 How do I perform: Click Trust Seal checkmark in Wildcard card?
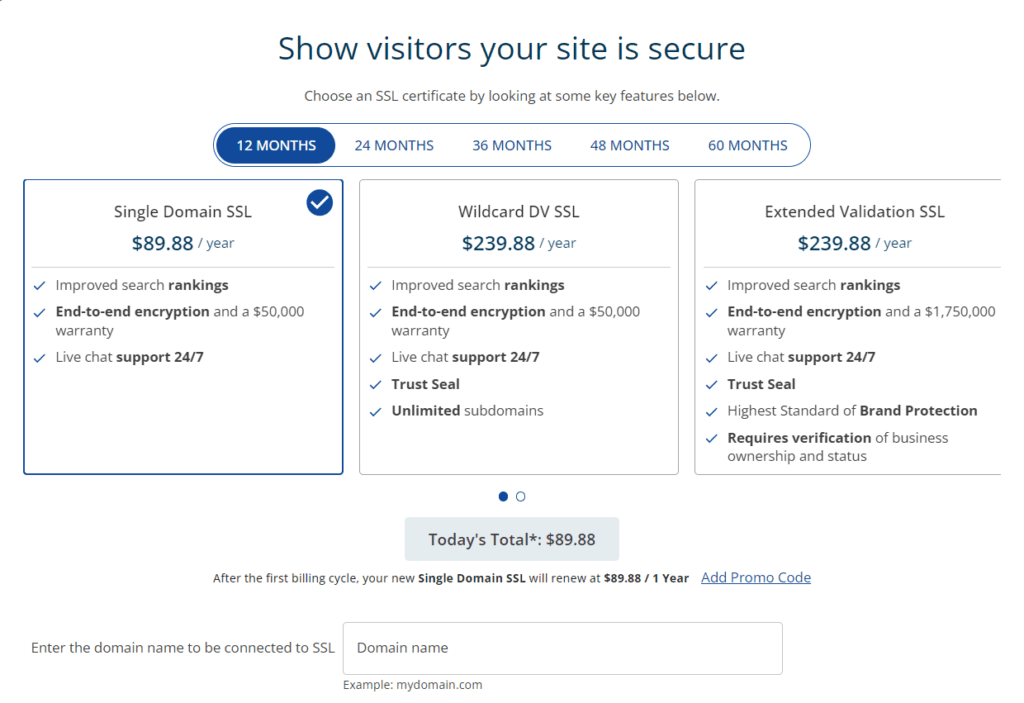tap(375, 384)
